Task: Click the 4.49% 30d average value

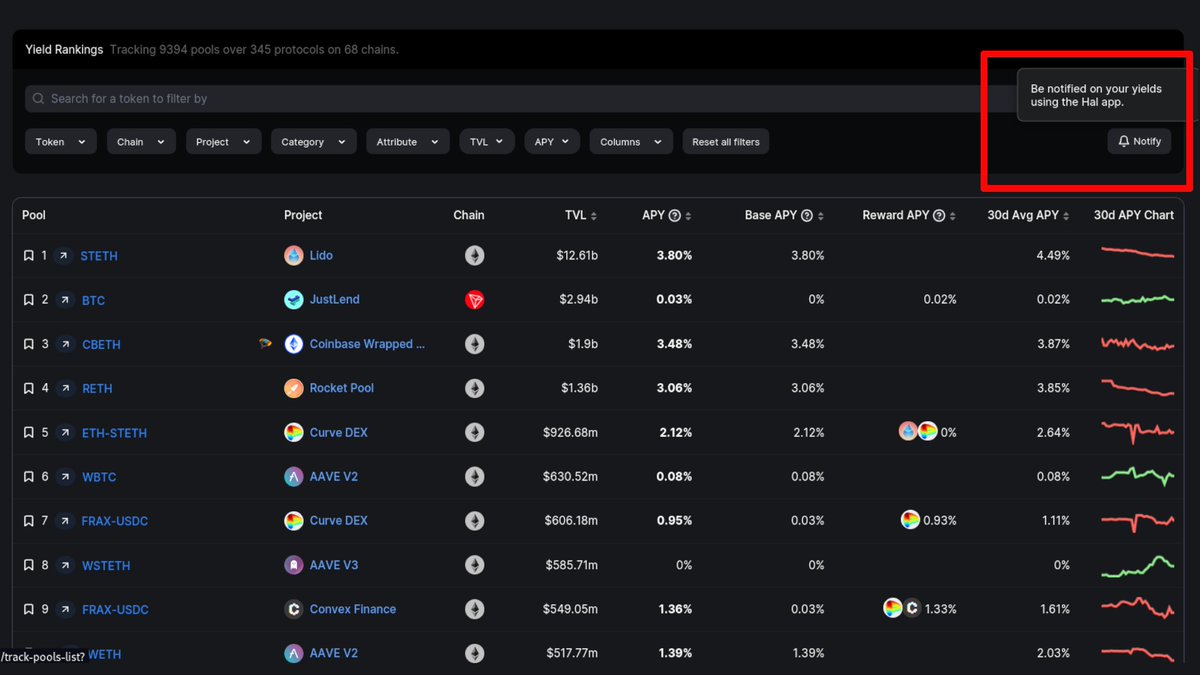Action: tap(1053, 256)
